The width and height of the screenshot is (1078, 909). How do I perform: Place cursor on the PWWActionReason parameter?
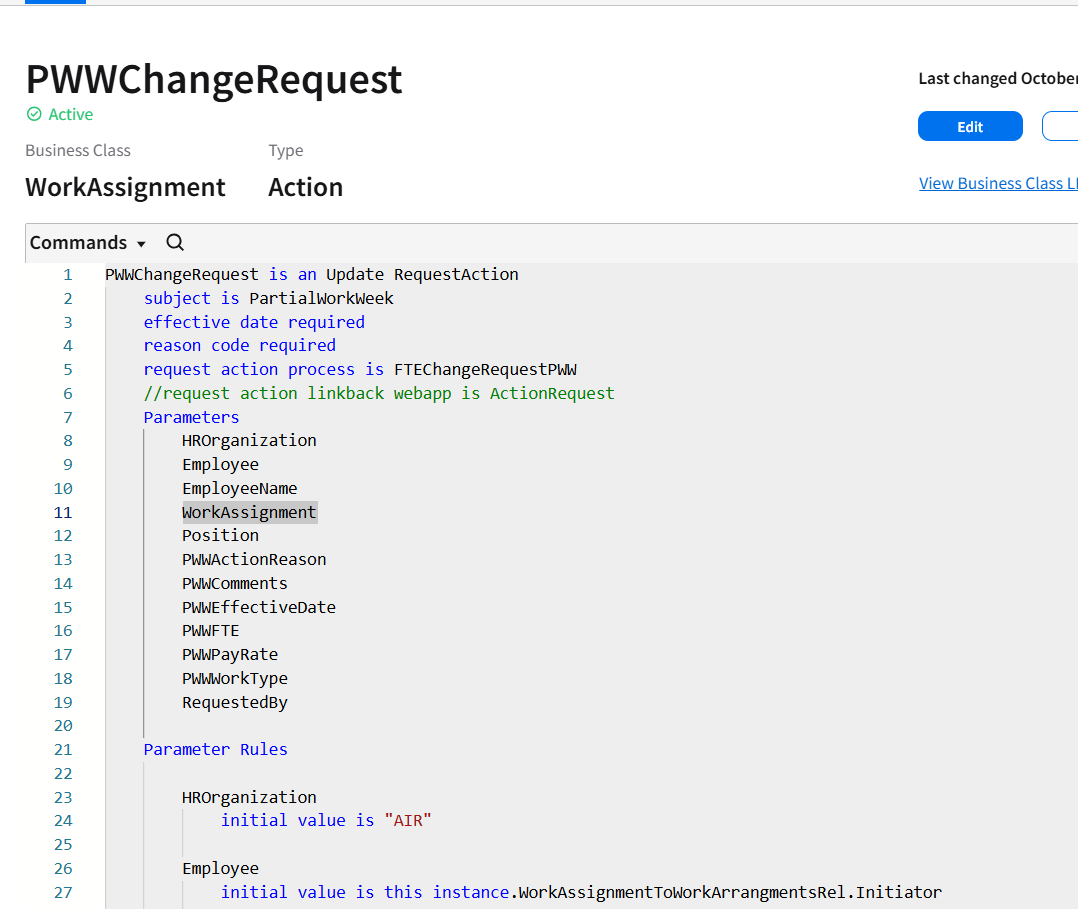pyautogui.click(x=254, y=559)
